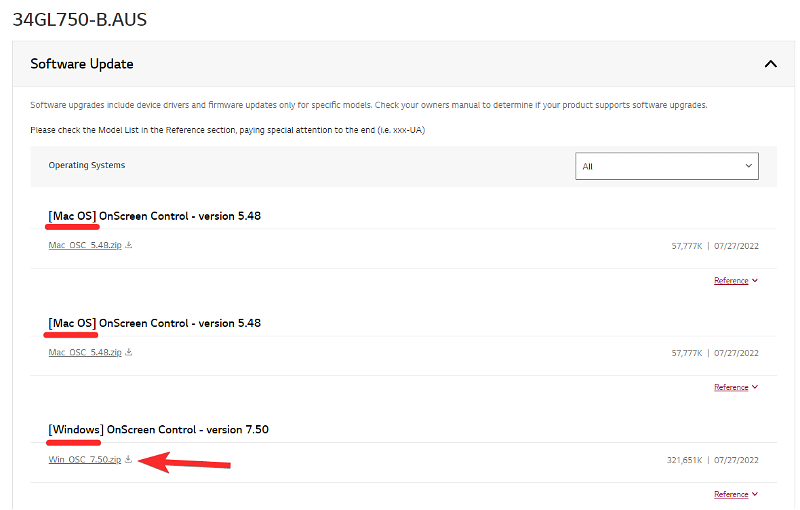The height and width of the screenshot is (510, 800).
Task: Click the second Mac_OSC_5.48.zip file link
Action: coord(84,353)
